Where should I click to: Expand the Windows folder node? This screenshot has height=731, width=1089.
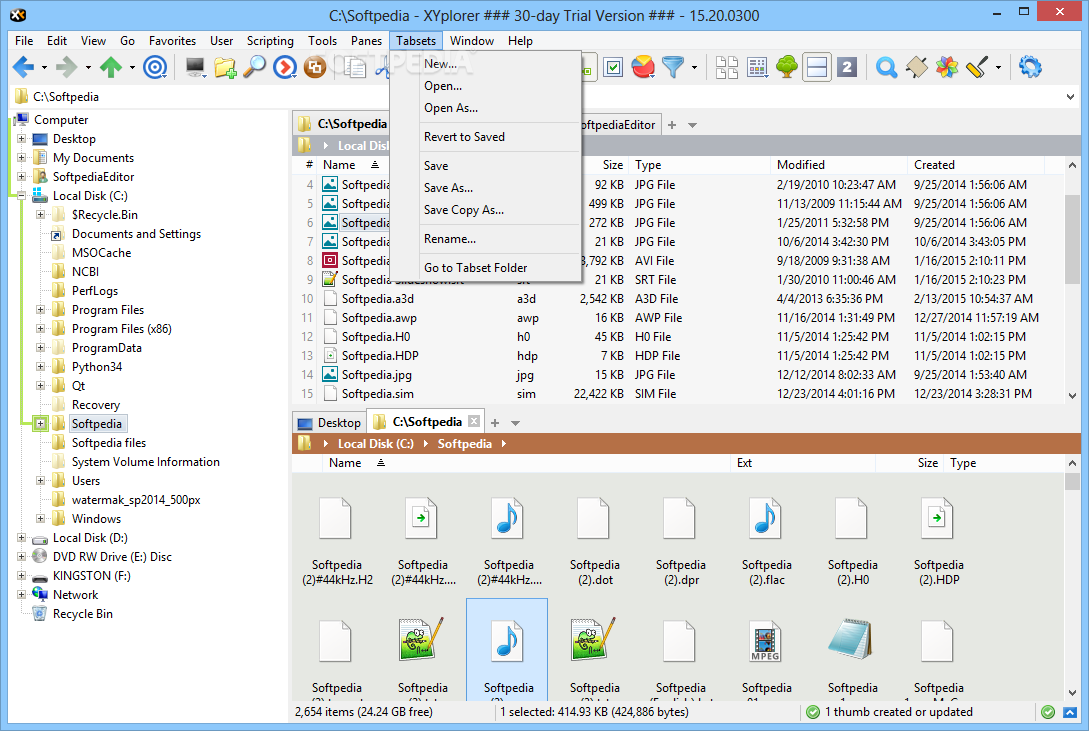(x=40, y=519)
